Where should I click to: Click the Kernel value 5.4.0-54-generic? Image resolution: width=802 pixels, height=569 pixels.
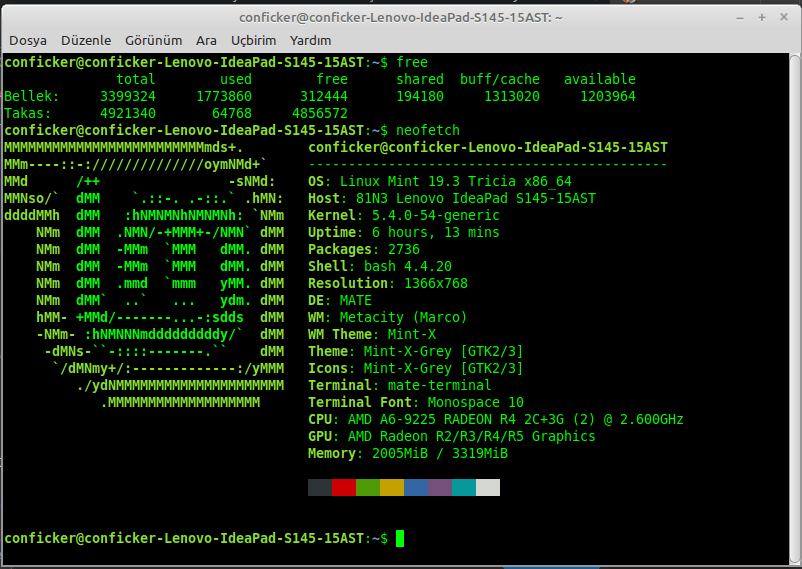pos(436,215)
